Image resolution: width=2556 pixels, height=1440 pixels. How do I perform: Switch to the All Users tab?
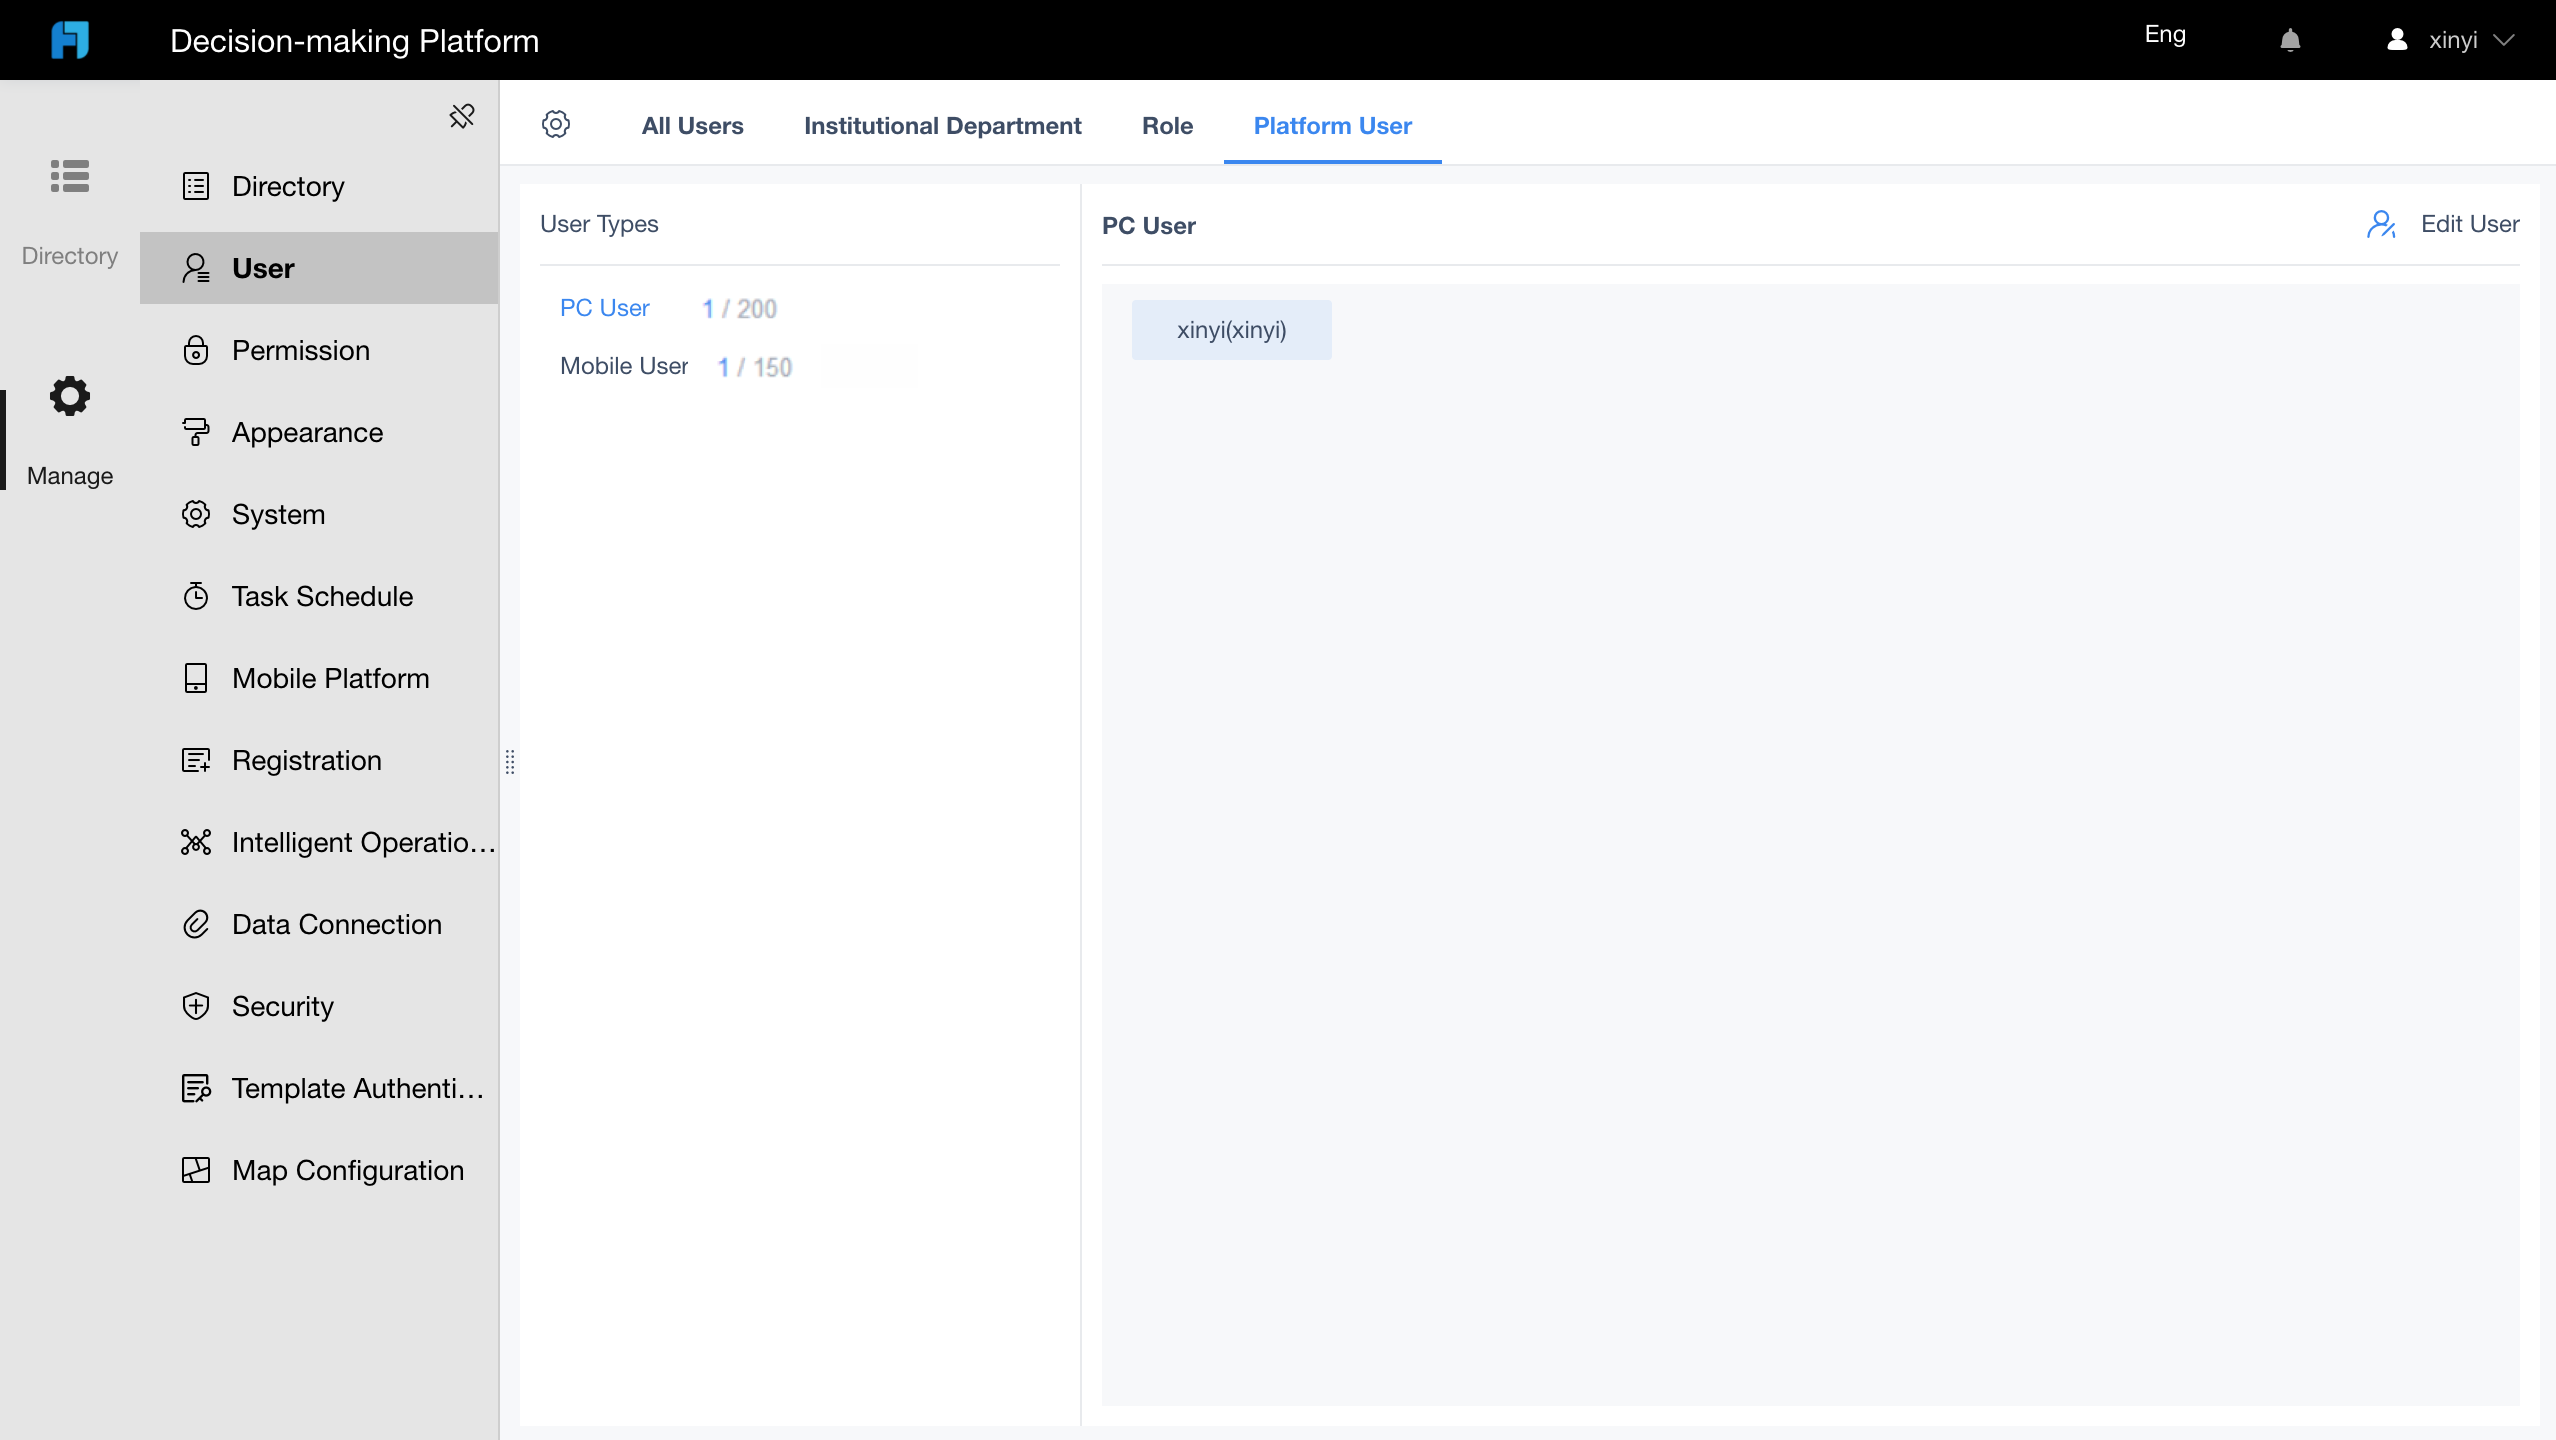(x=692, y=126)
